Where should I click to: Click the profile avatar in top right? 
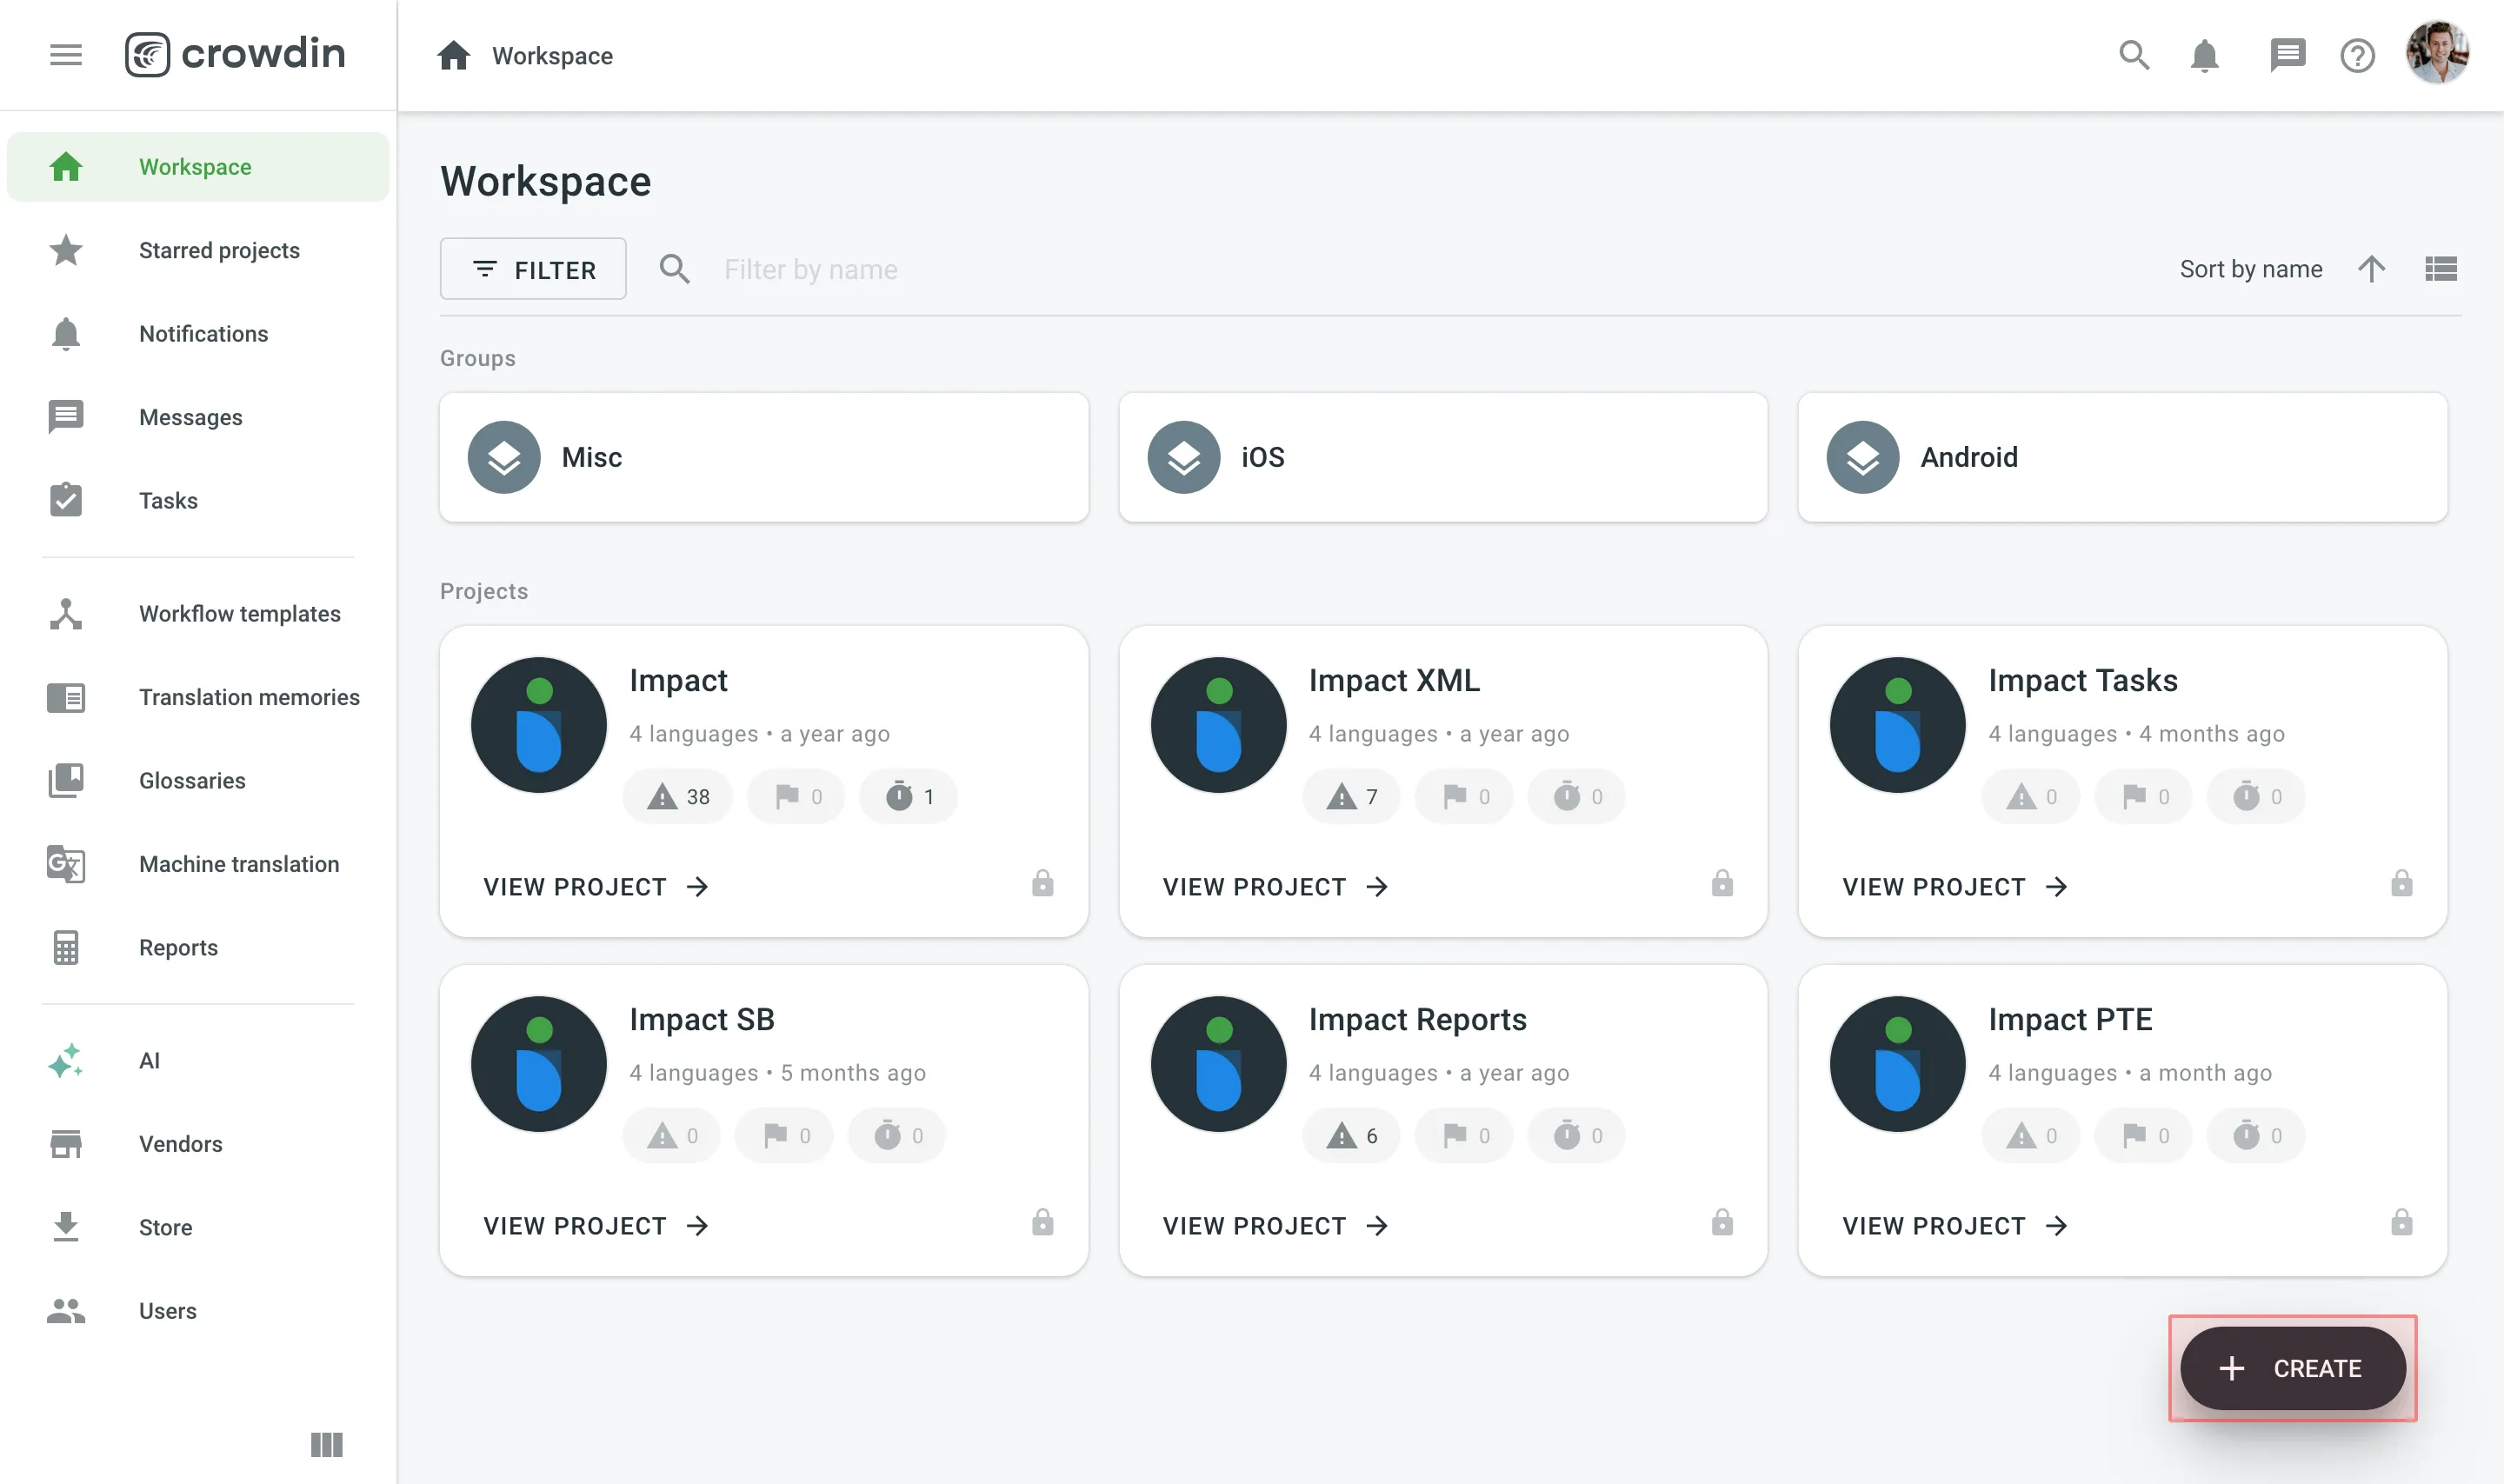2438,53
